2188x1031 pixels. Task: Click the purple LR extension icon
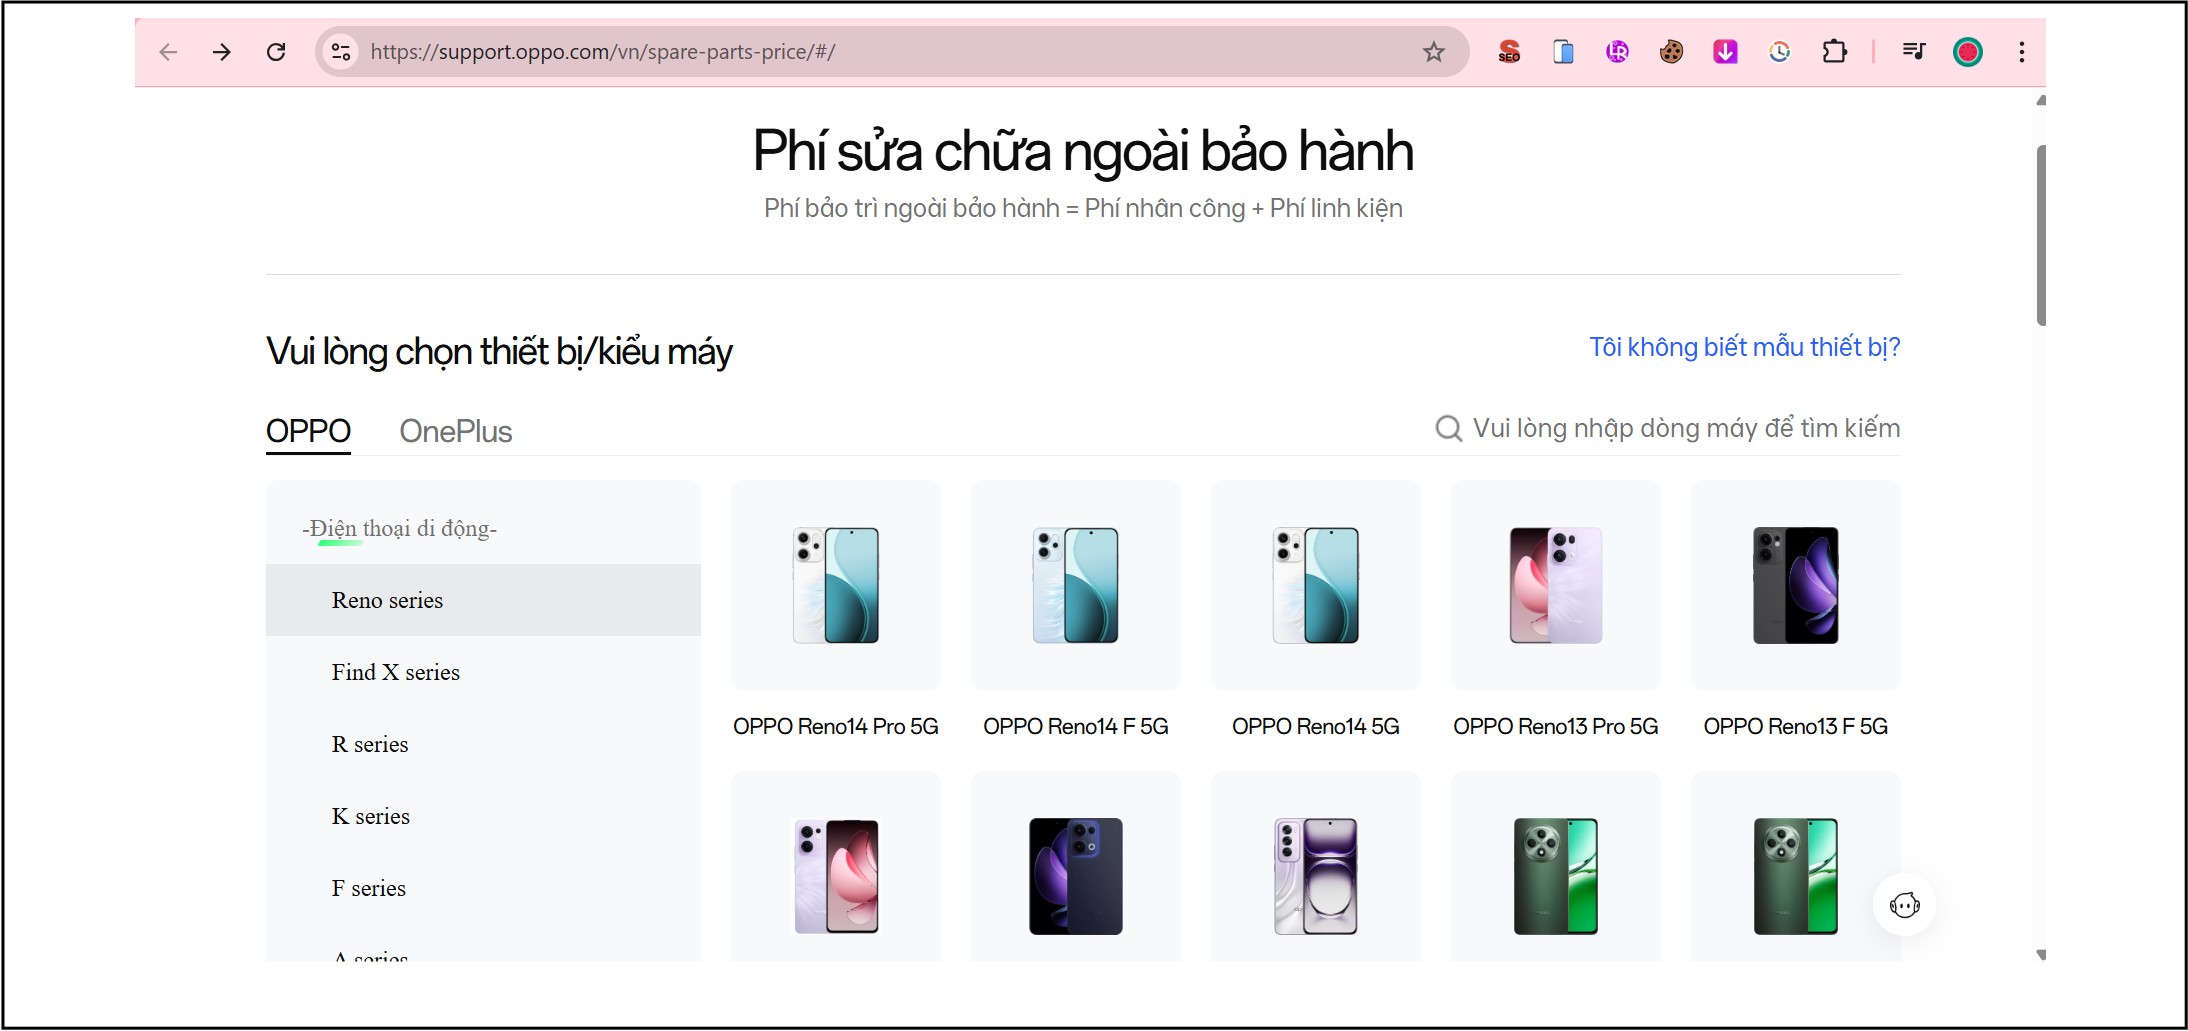tap(1617, 51)
